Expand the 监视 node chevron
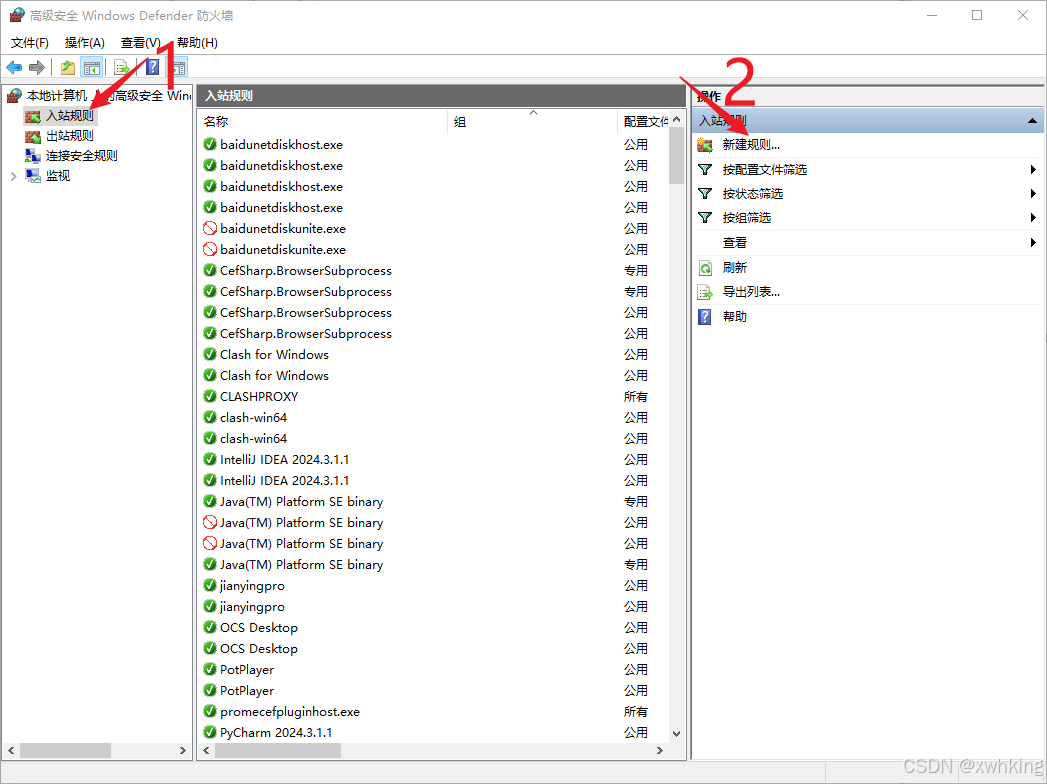Viewport: 1047px width, 784px height. tap(13, 176)
